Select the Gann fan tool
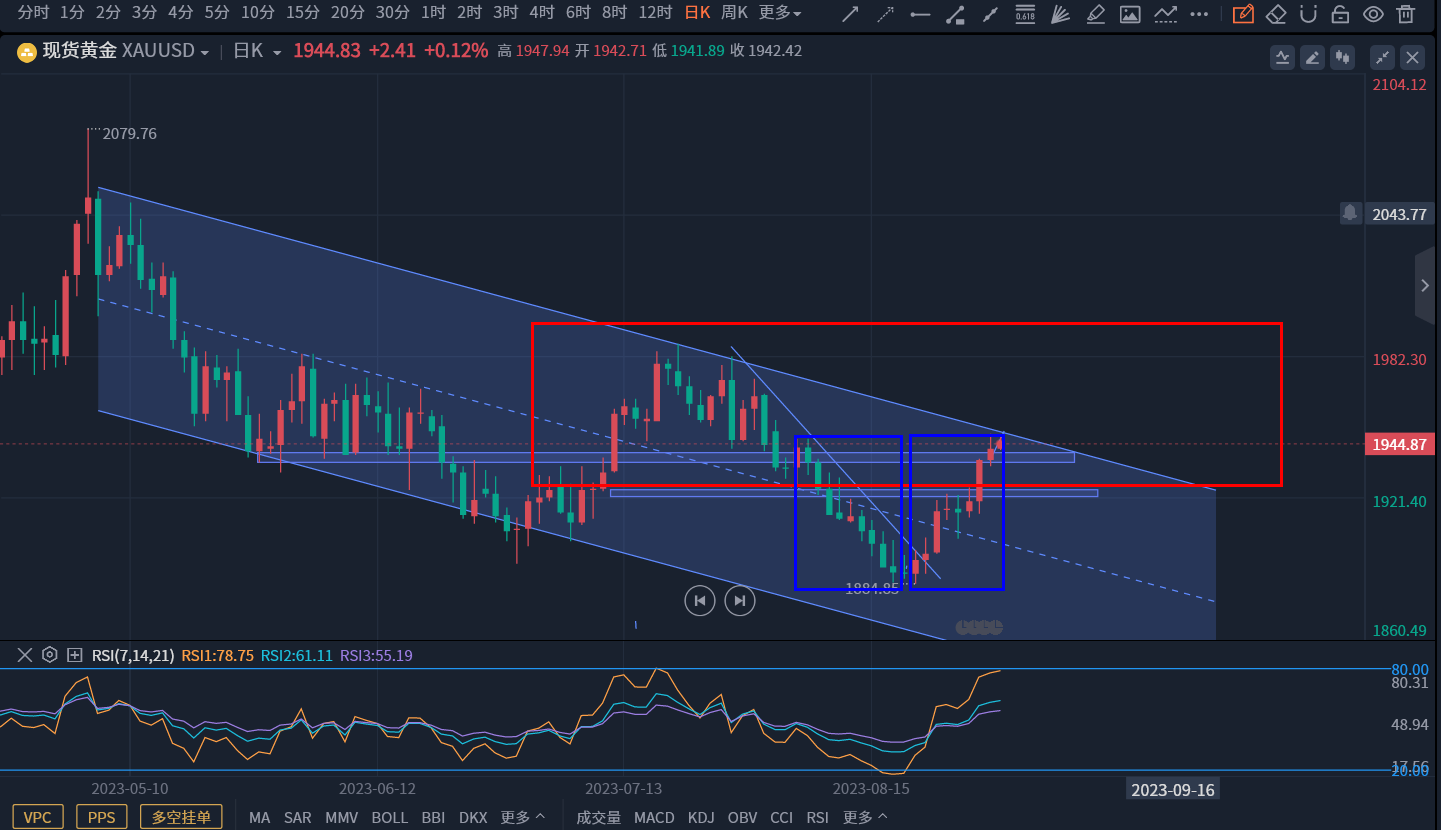 [1060, 14]
